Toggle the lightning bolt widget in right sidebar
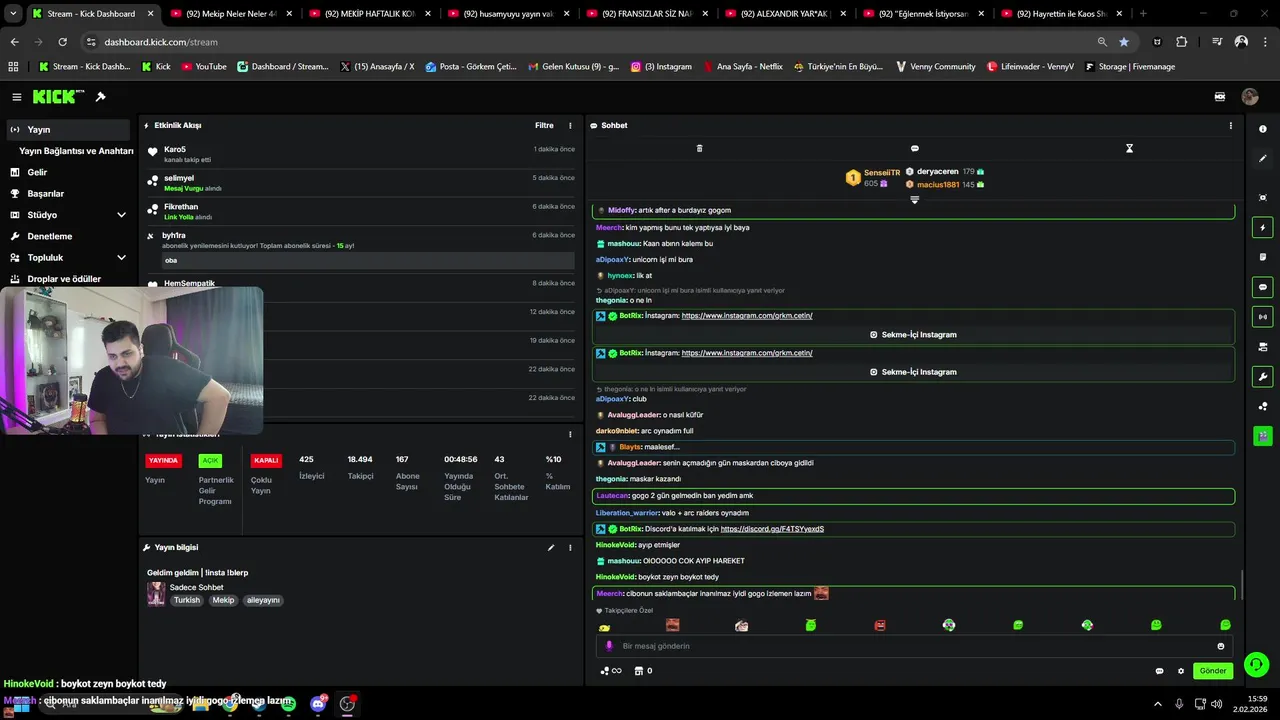 pyautogui.click(x=1263, y=228)
